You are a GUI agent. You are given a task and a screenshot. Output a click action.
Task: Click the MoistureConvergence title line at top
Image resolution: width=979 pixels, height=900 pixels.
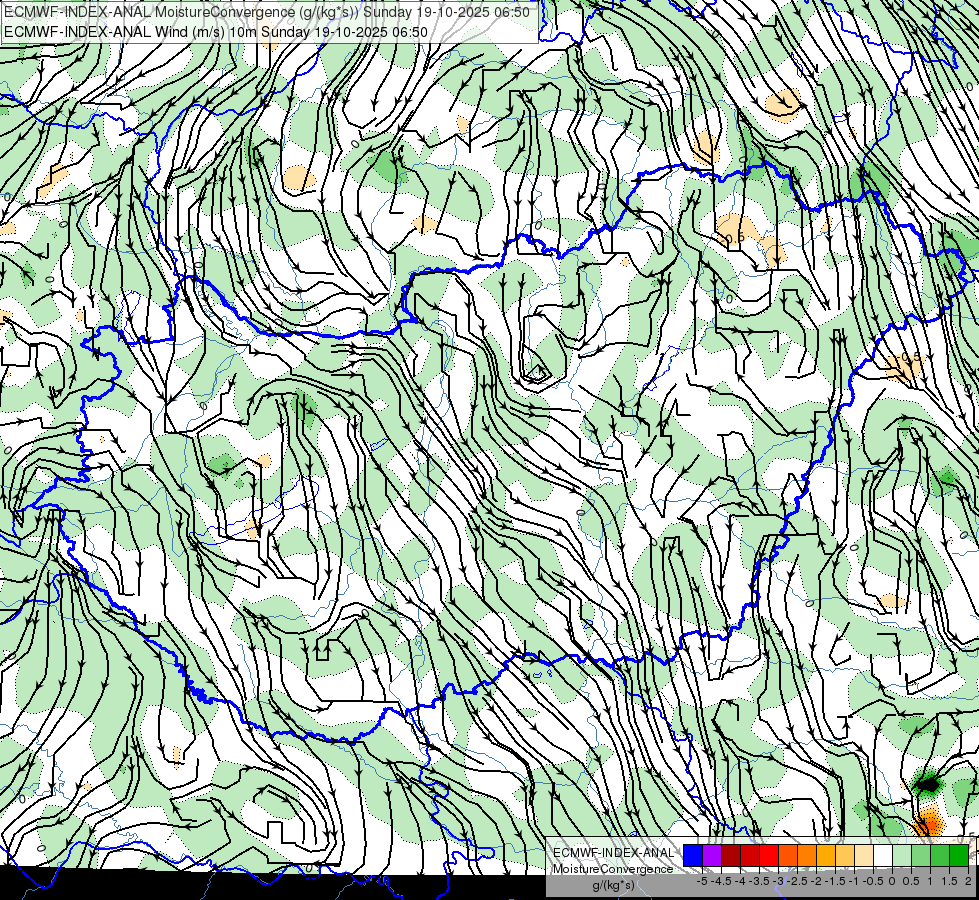tap(267, 12)
